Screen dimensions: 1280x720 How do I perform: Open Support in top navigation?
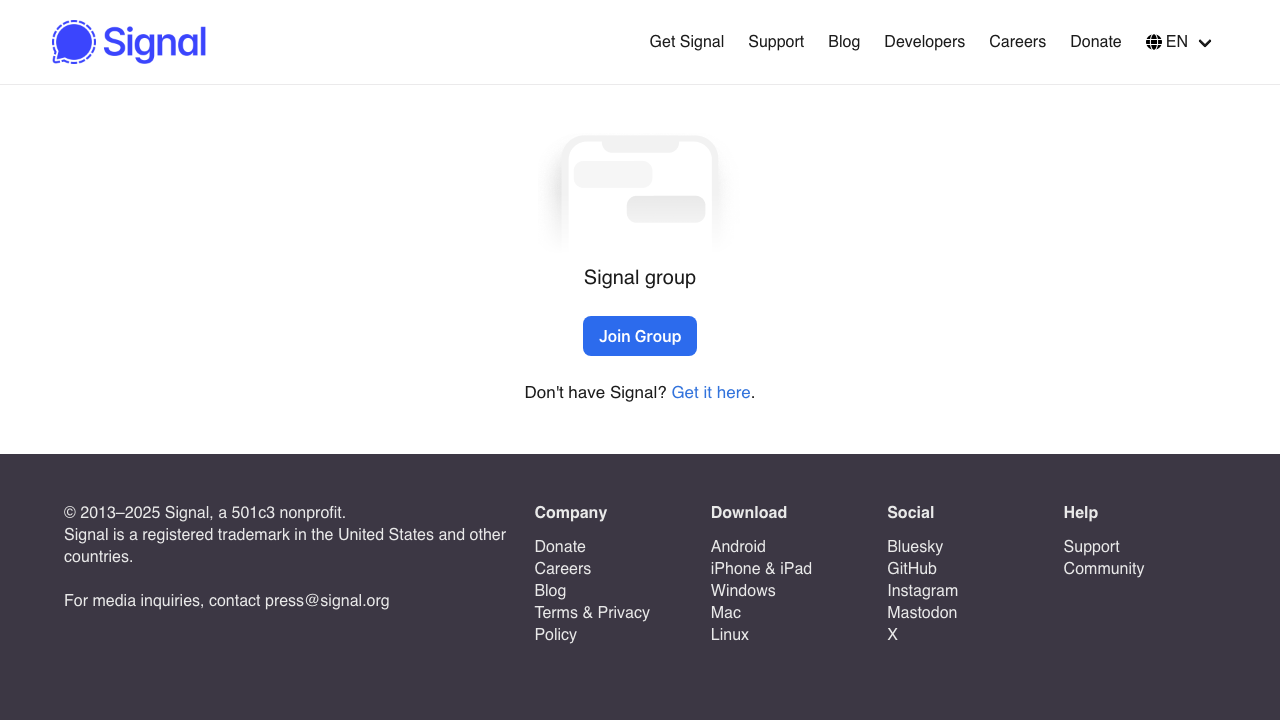[x=776, y=42]
